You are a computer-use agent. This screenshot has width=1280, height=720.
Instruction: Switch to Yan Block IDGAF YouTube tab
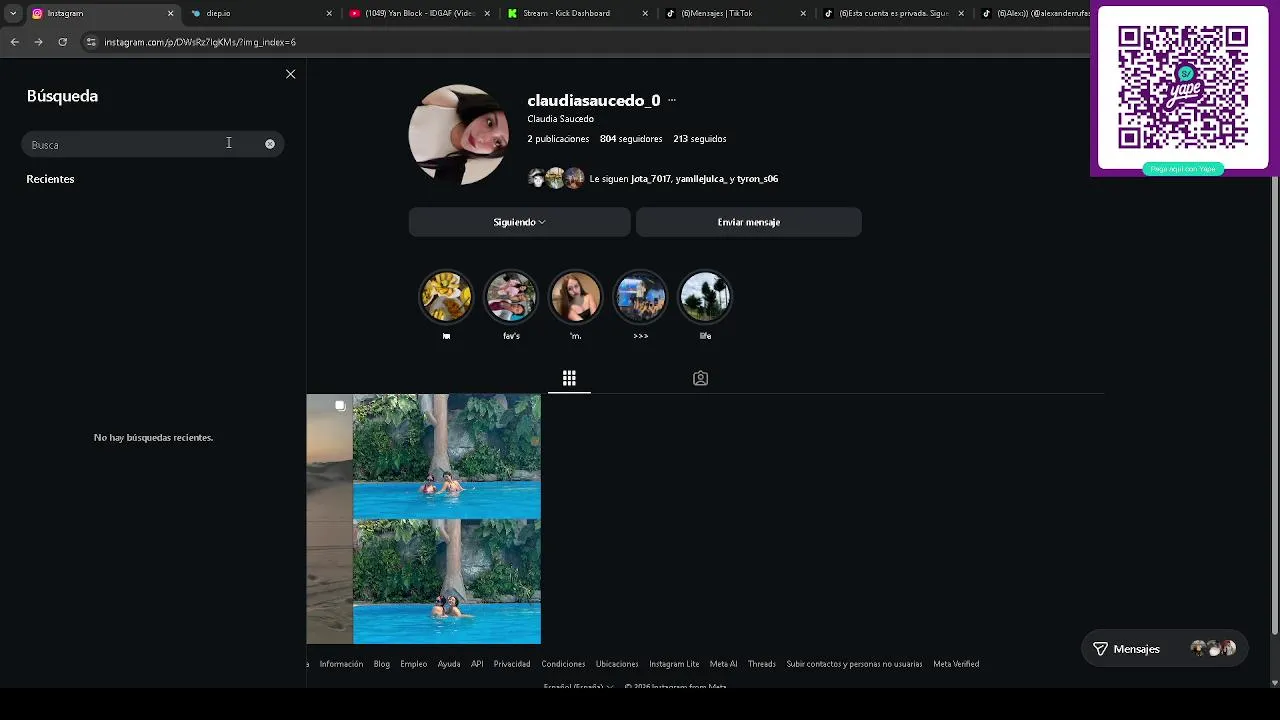point(418,13)
